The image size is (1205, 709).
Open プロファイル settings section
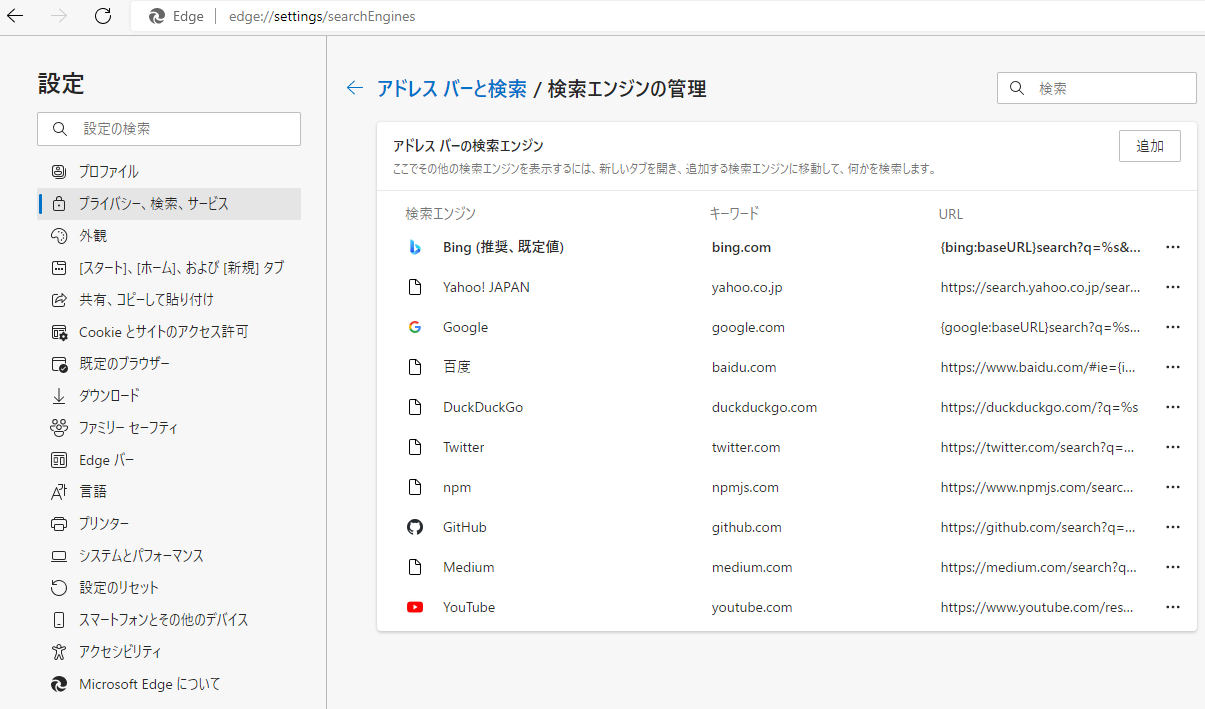(x=169, y=171)
